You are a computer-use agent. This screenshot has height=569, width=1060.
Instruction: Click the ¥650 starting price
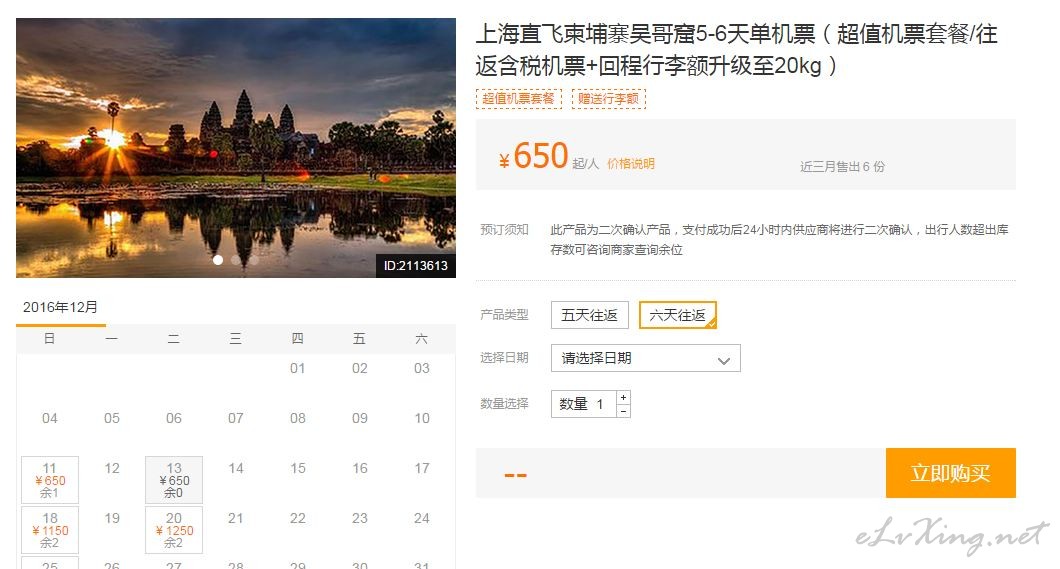point(533,156)
